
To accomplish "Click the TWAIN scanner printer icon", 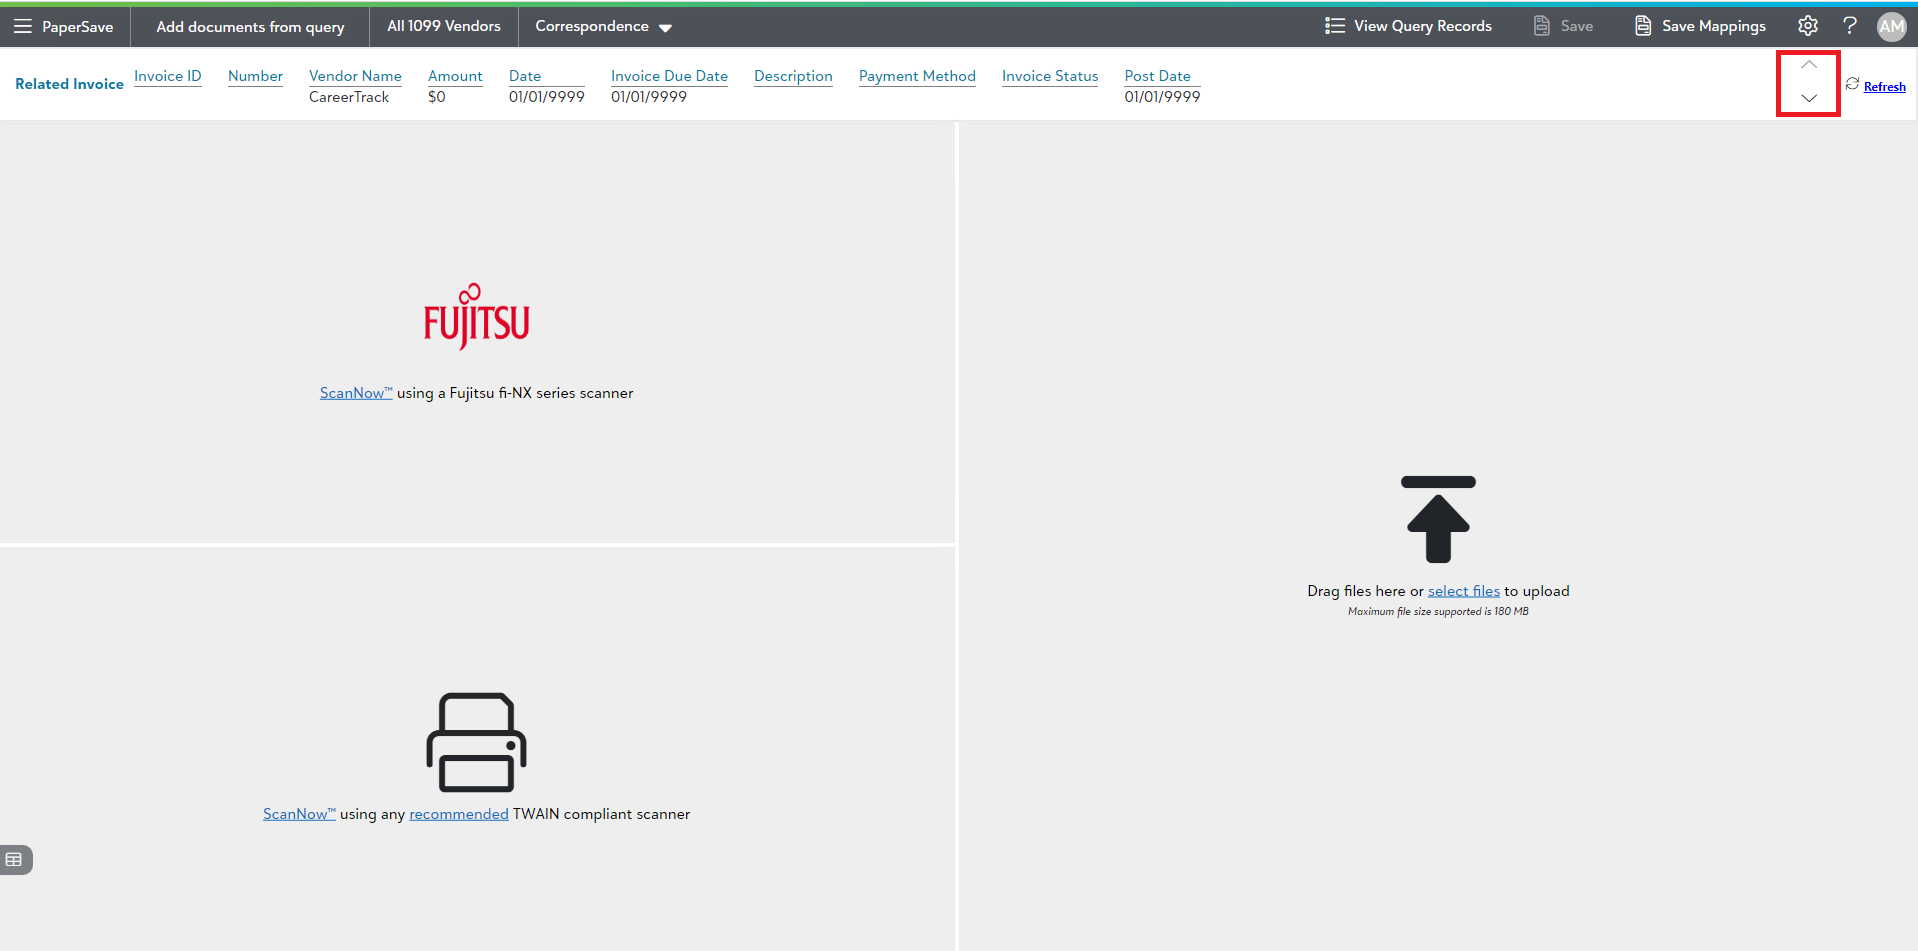I will click(x=476, y=743).
